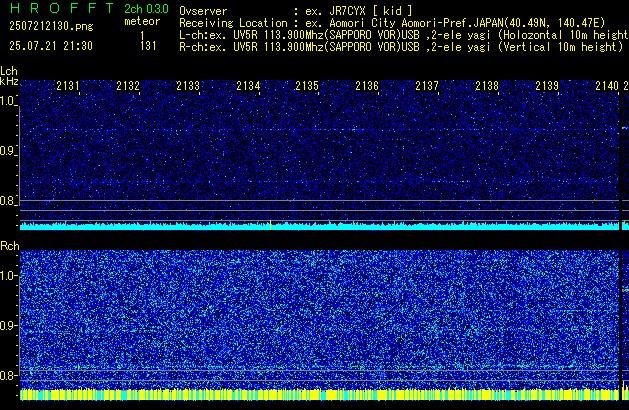The width and height of the screenshot is (629, 410).
Task: Click the Lch channel label
Action: tap(9, 71)
